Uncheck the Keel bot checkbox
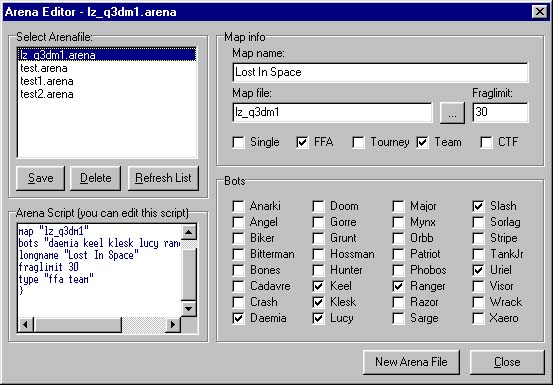Viewport: 553px width, 385px height. (318, 286)
